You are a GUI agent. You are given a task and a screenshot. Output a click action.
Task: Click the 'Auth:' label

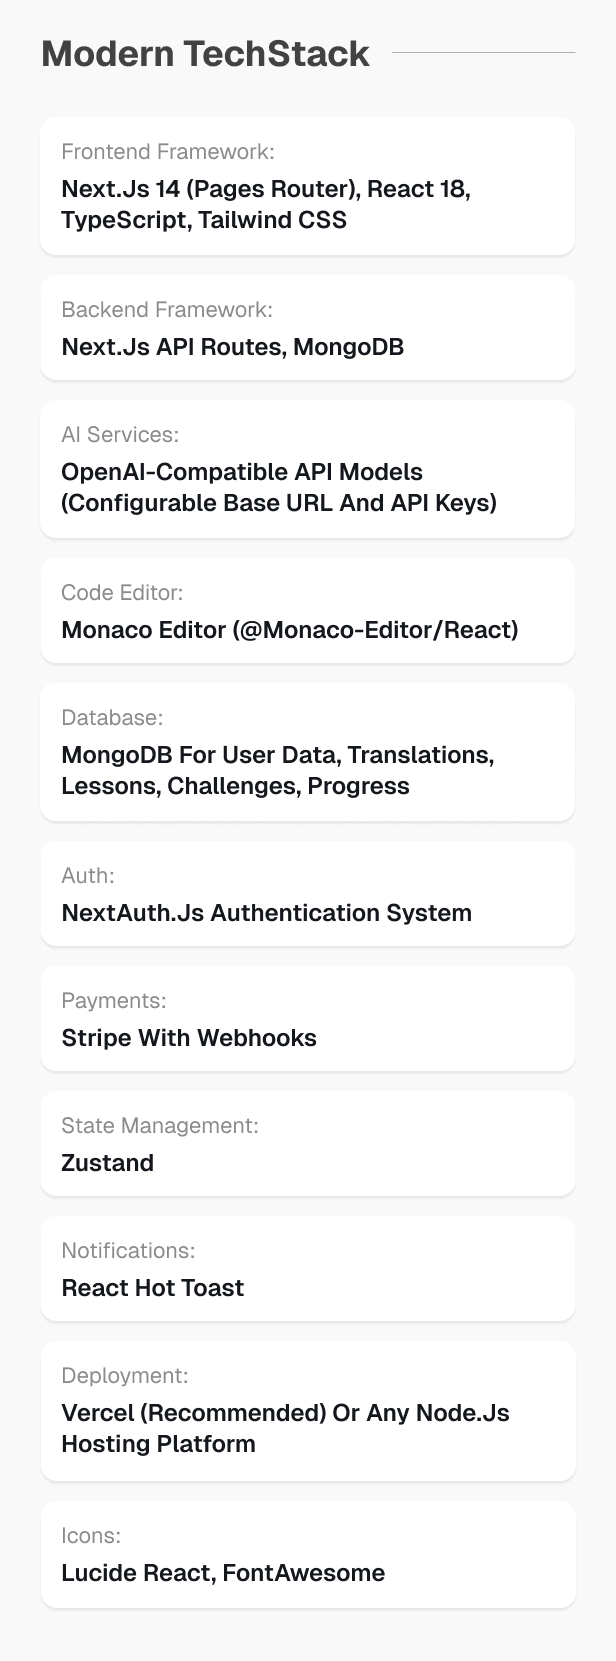[x=88, y=876]
